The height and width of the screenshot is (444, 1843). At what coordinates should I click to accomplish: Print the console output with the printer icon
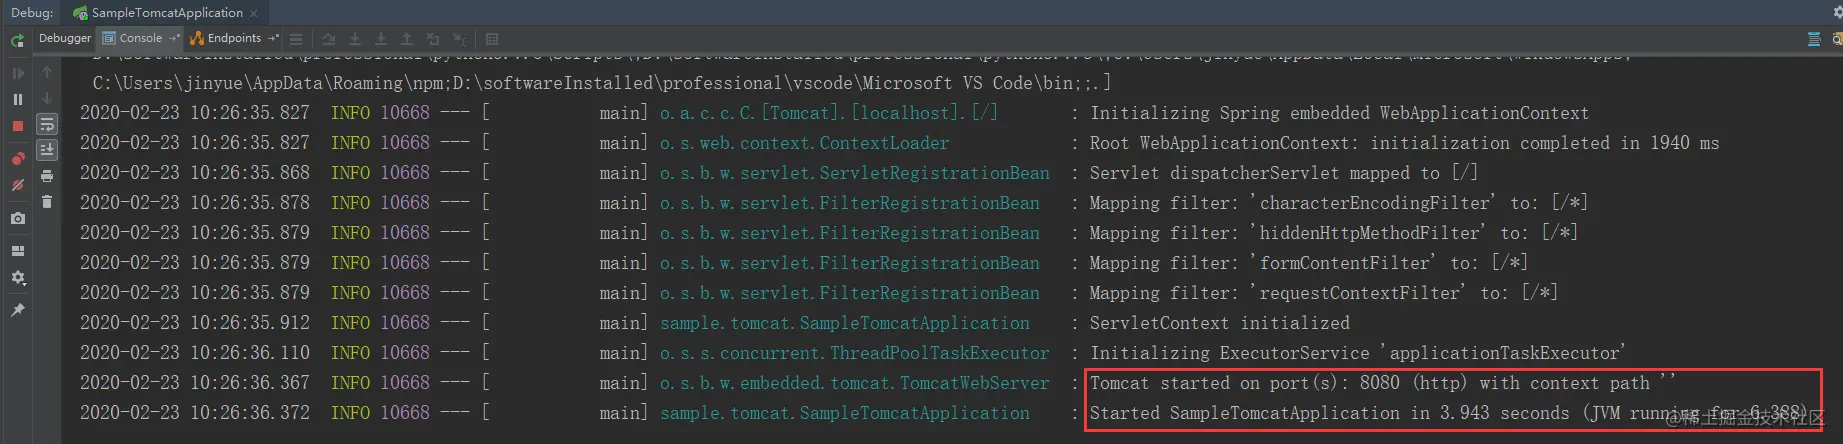[x=47, y=177]
